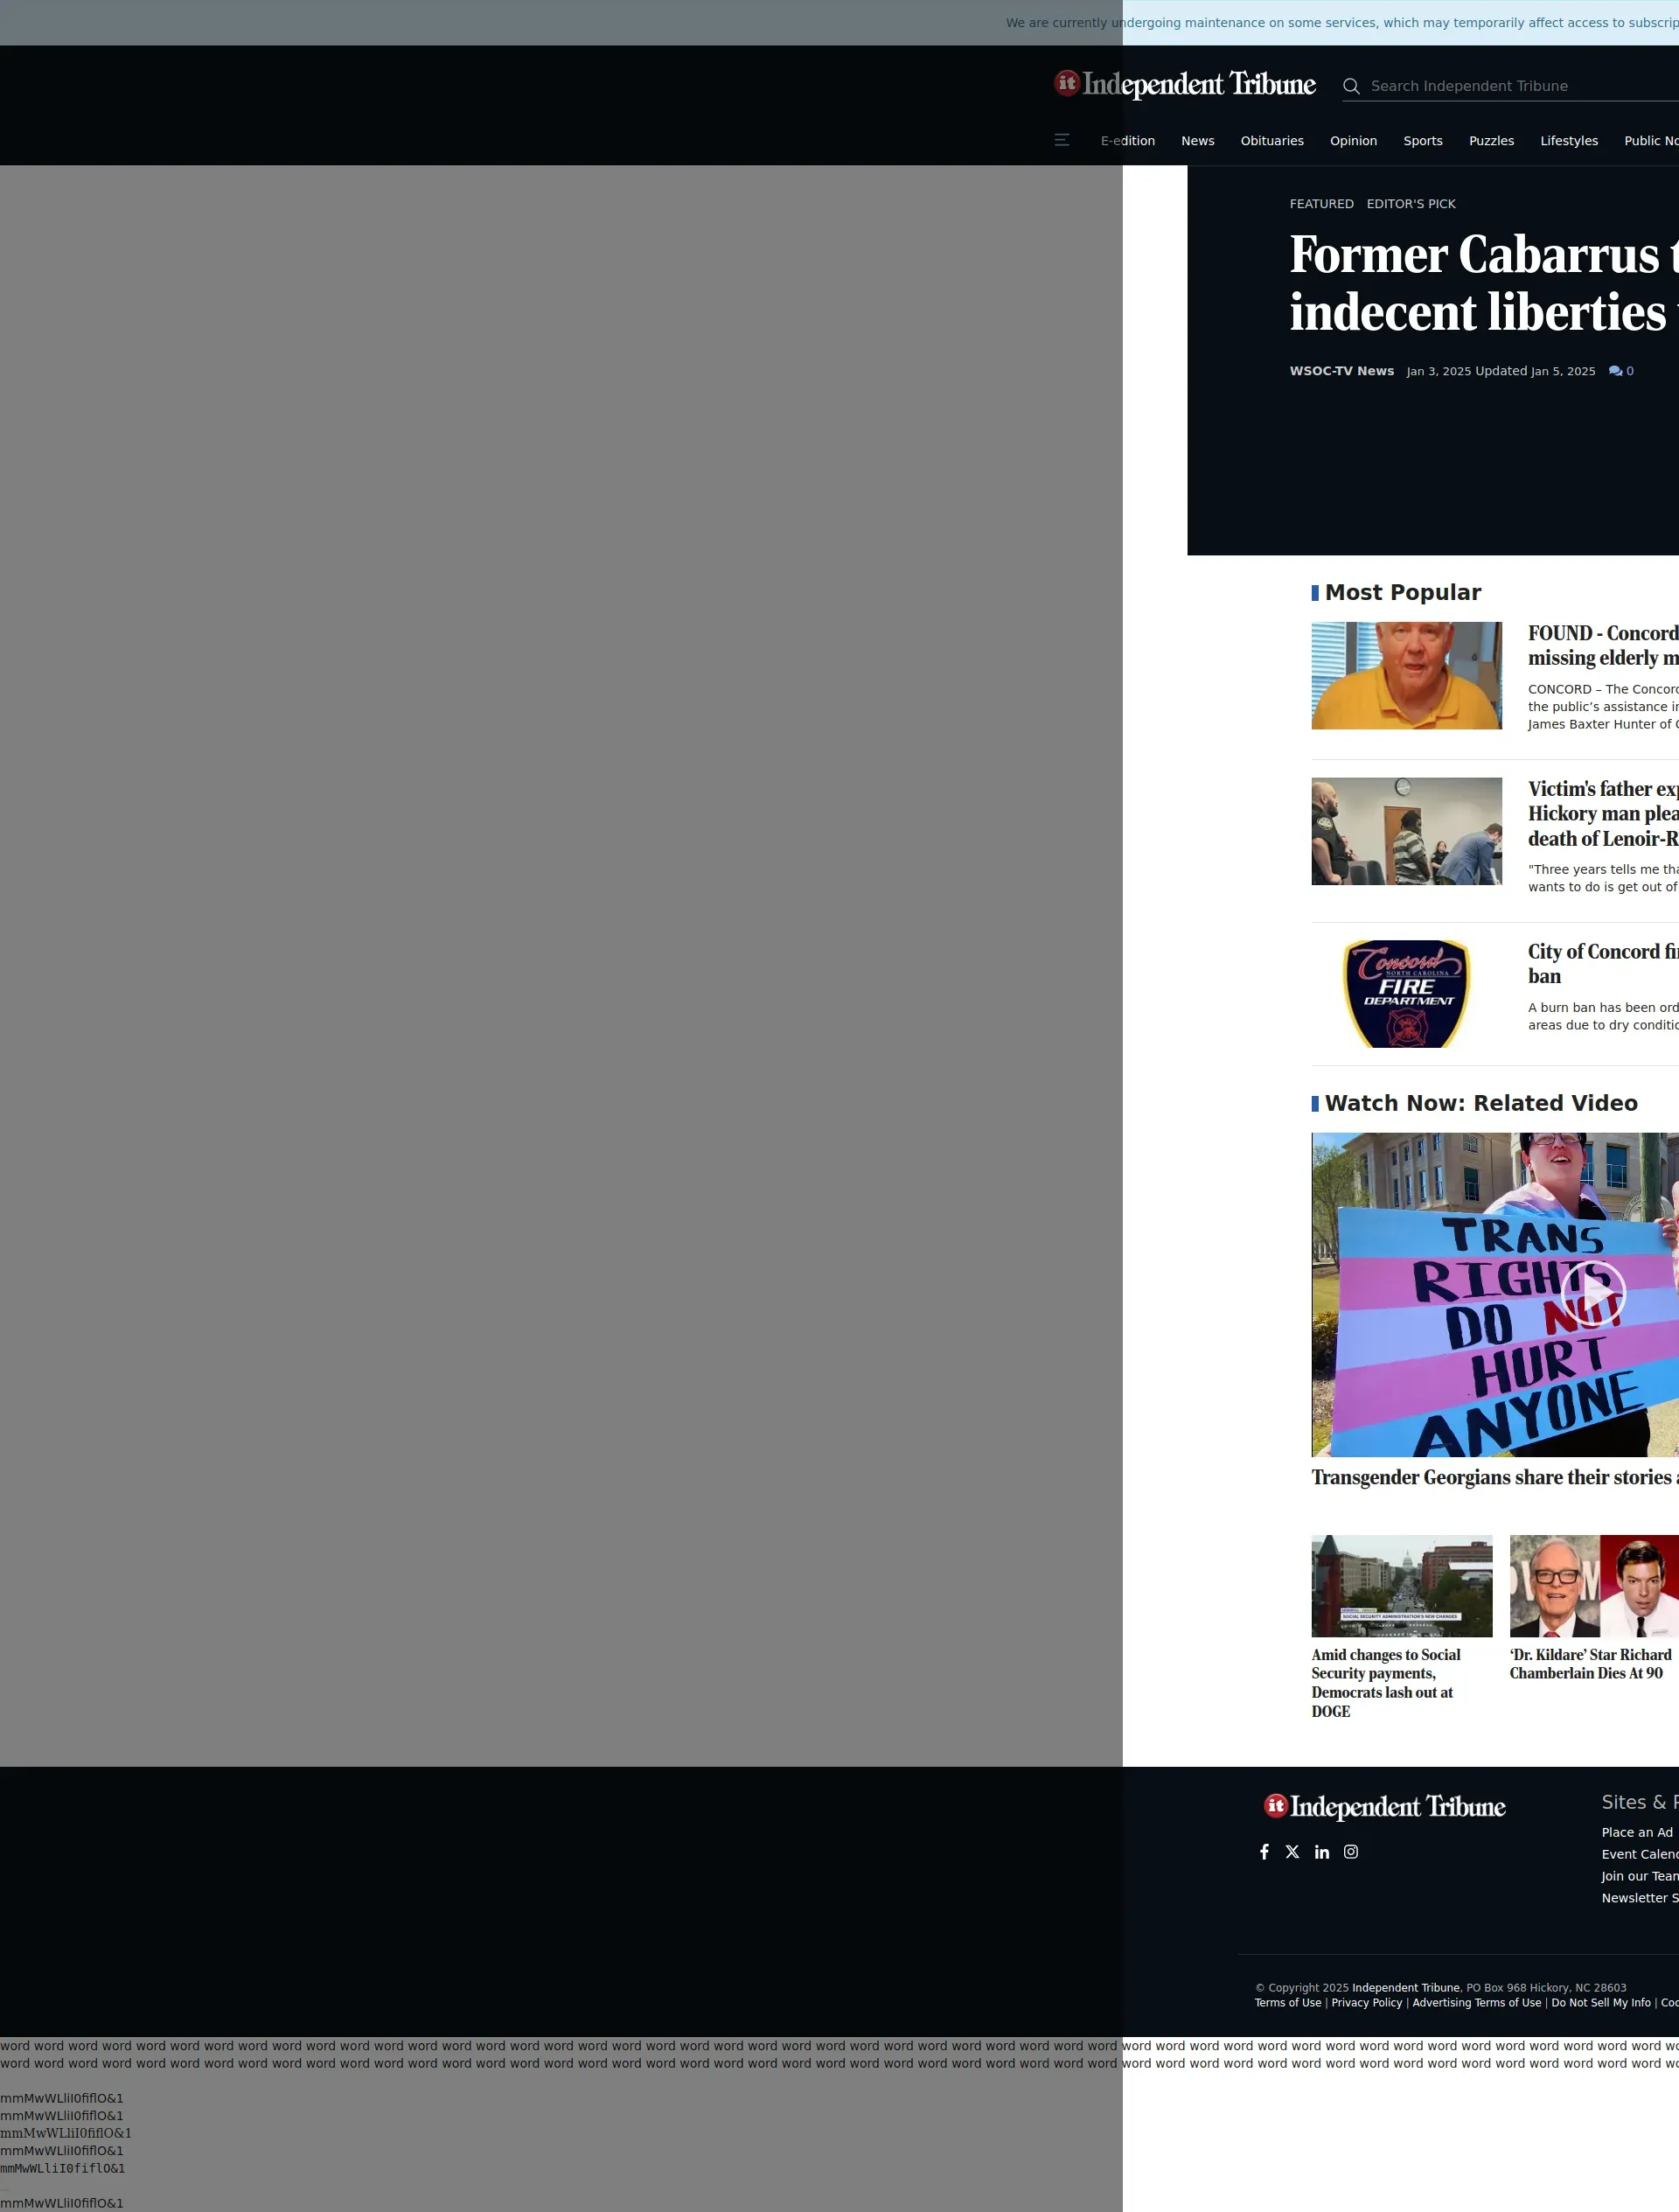The width and height of the screenshot is (1679, 2212).
Task: Open Social Security DOGE video thumbnail
Action: 1401,1586
